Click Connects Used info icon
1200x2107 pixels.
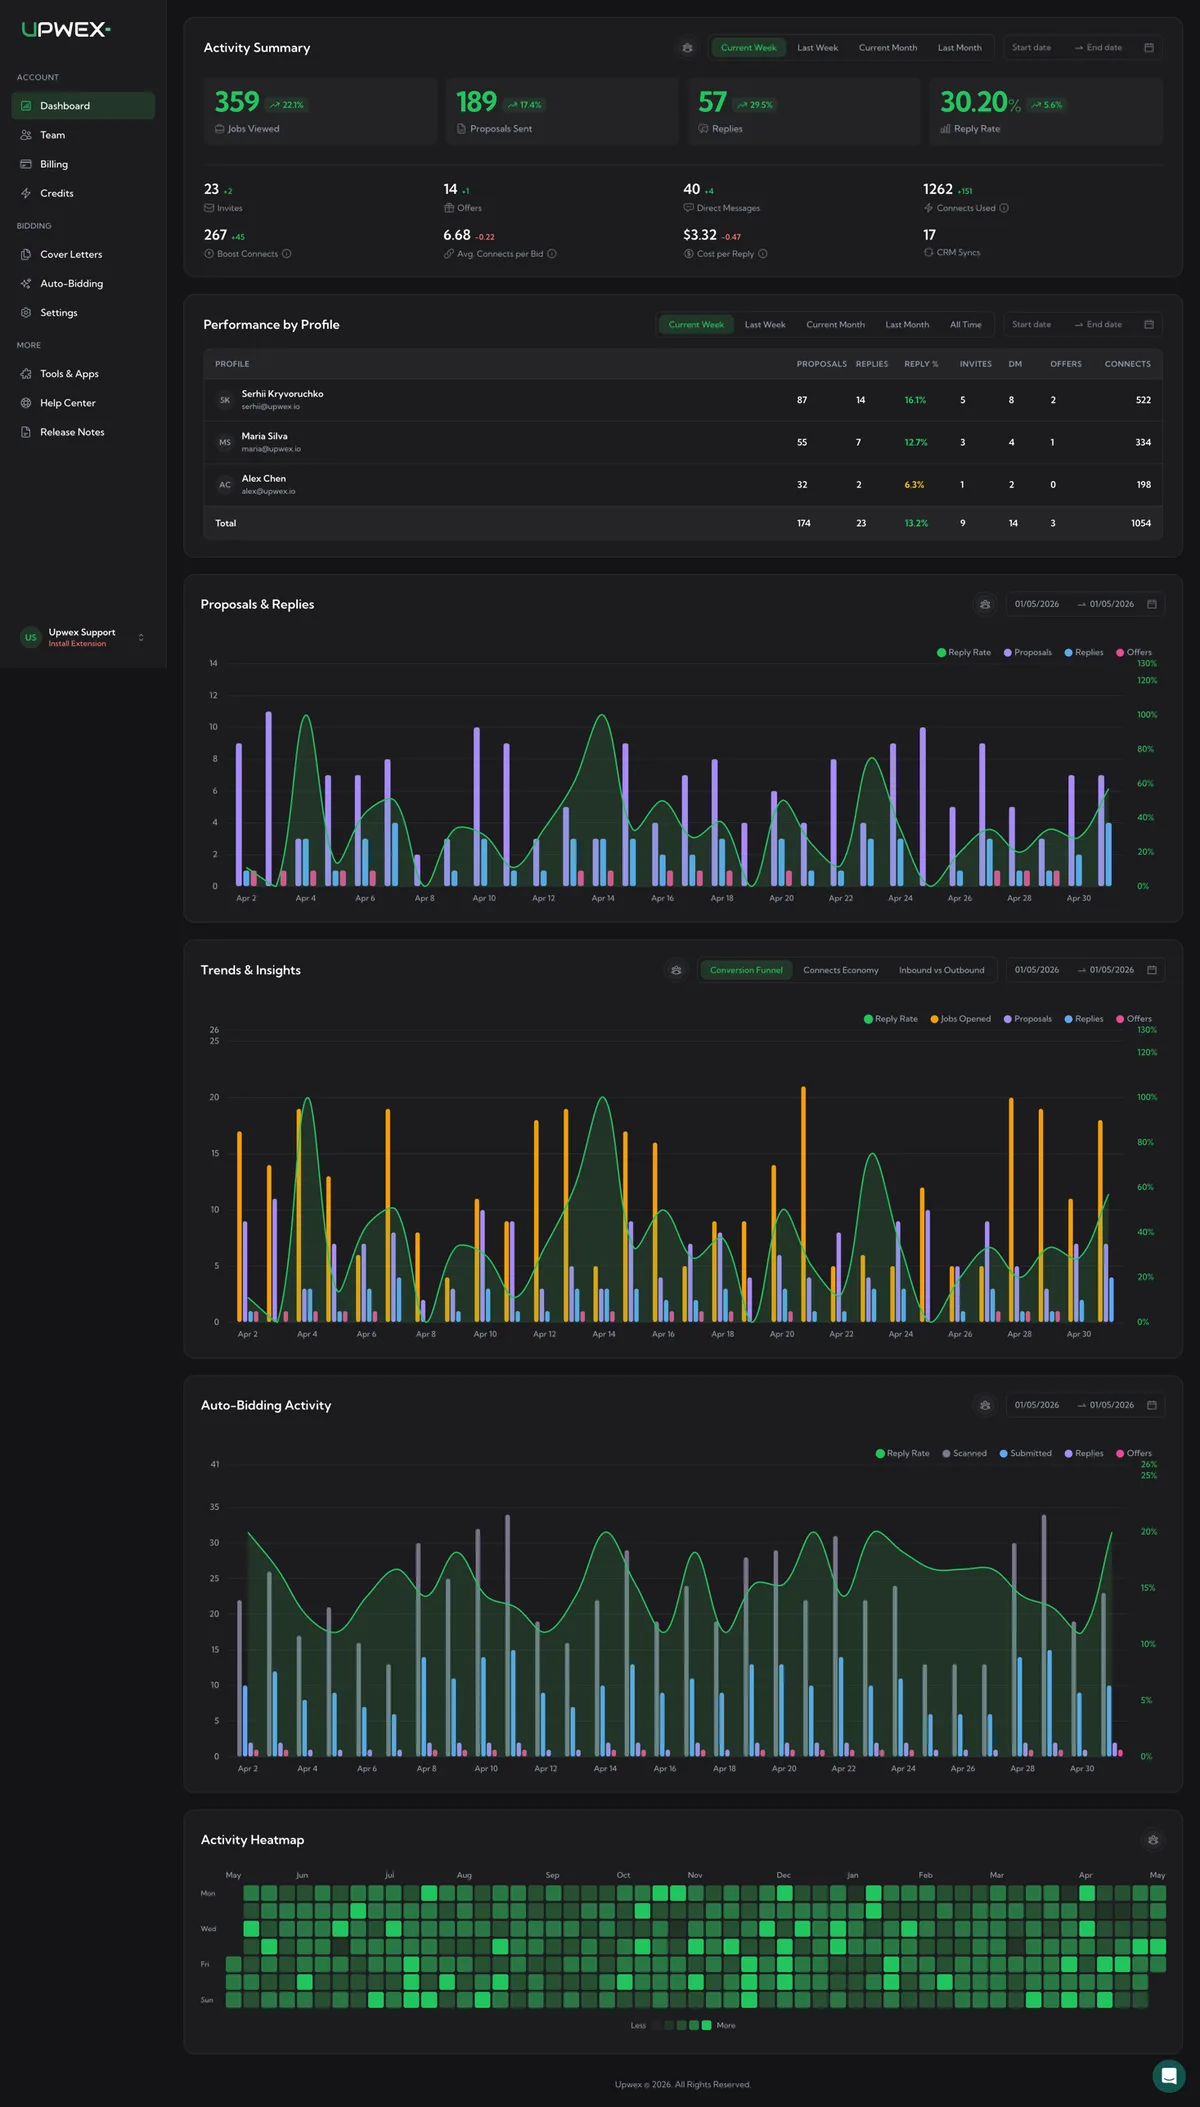(1004, 208)
